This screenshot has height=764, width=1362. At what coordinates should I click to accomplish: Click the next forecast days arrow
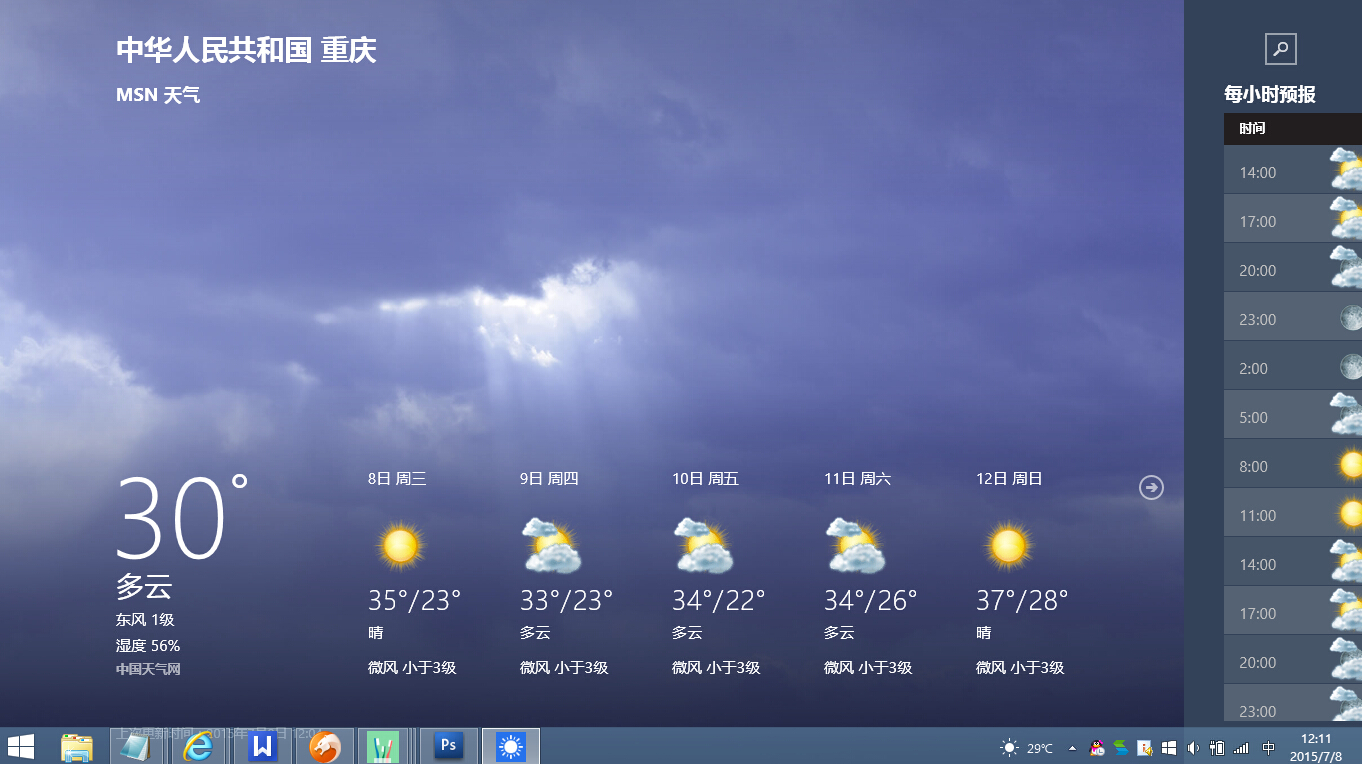click(1151, 487)
